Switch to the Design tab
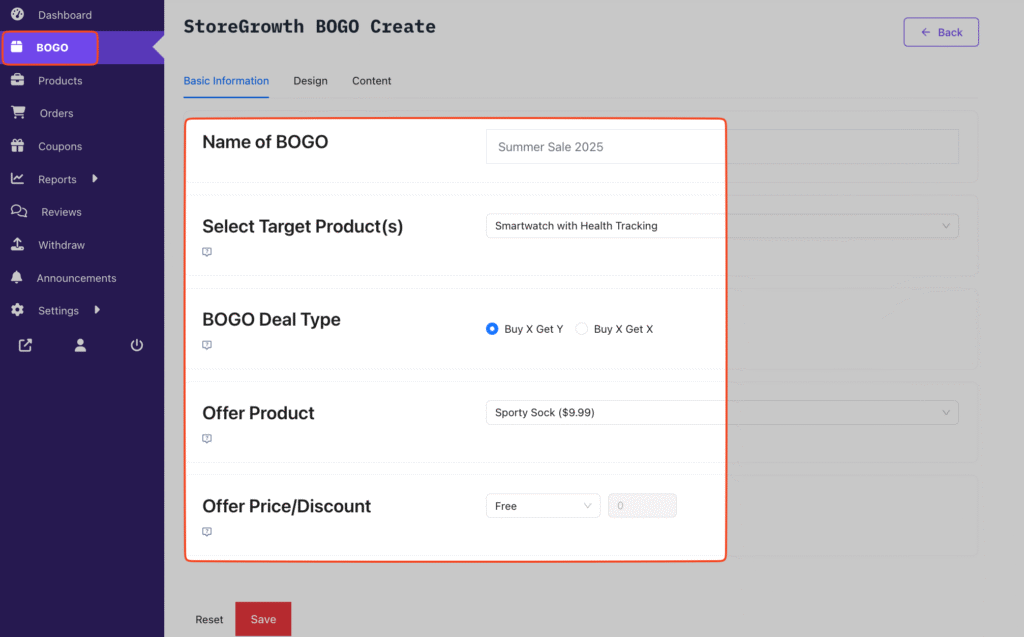 point(310,81)
